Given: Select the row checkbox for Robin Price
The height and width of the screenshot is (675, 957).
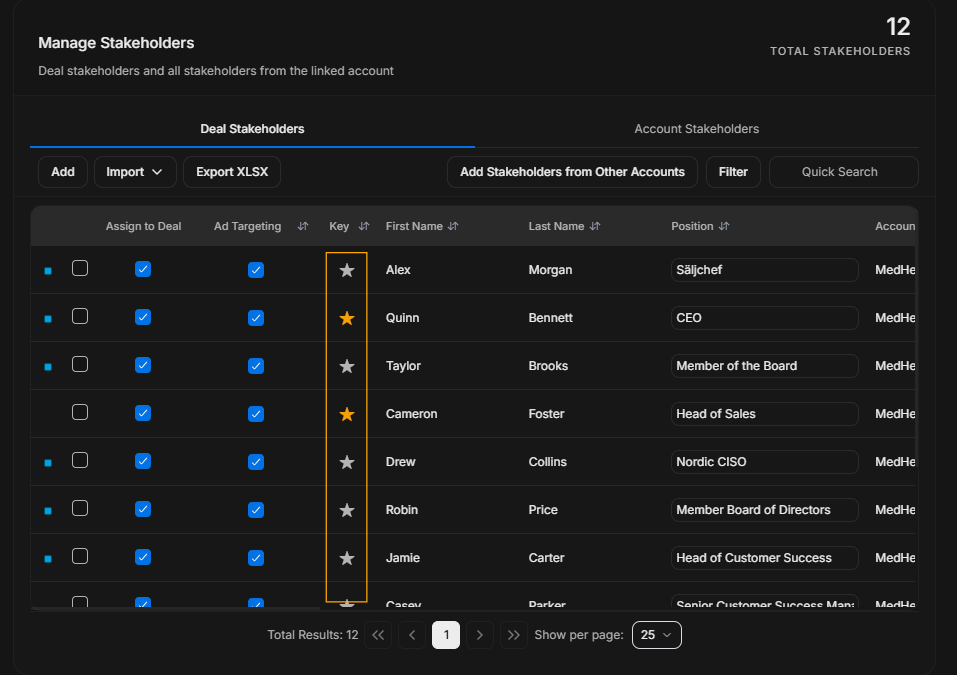Looking at the screenshot, I should [80, 508].
